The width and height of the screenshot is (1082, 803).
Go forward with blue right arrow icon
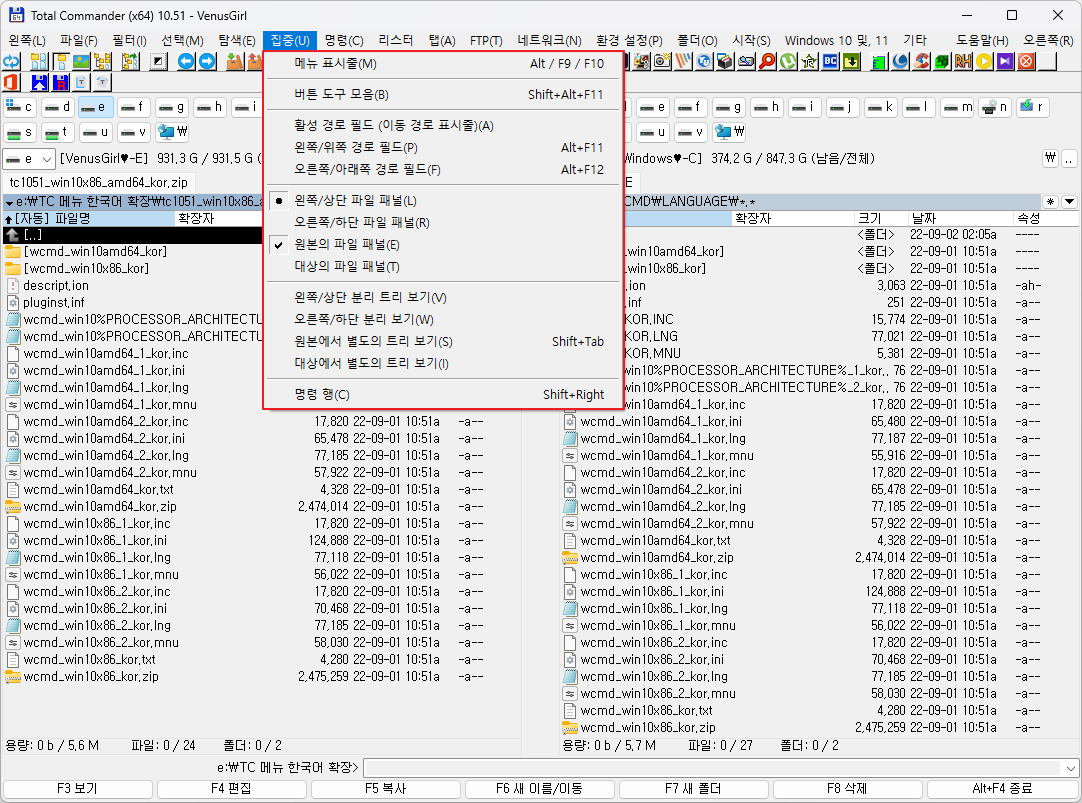click(207, 62)
